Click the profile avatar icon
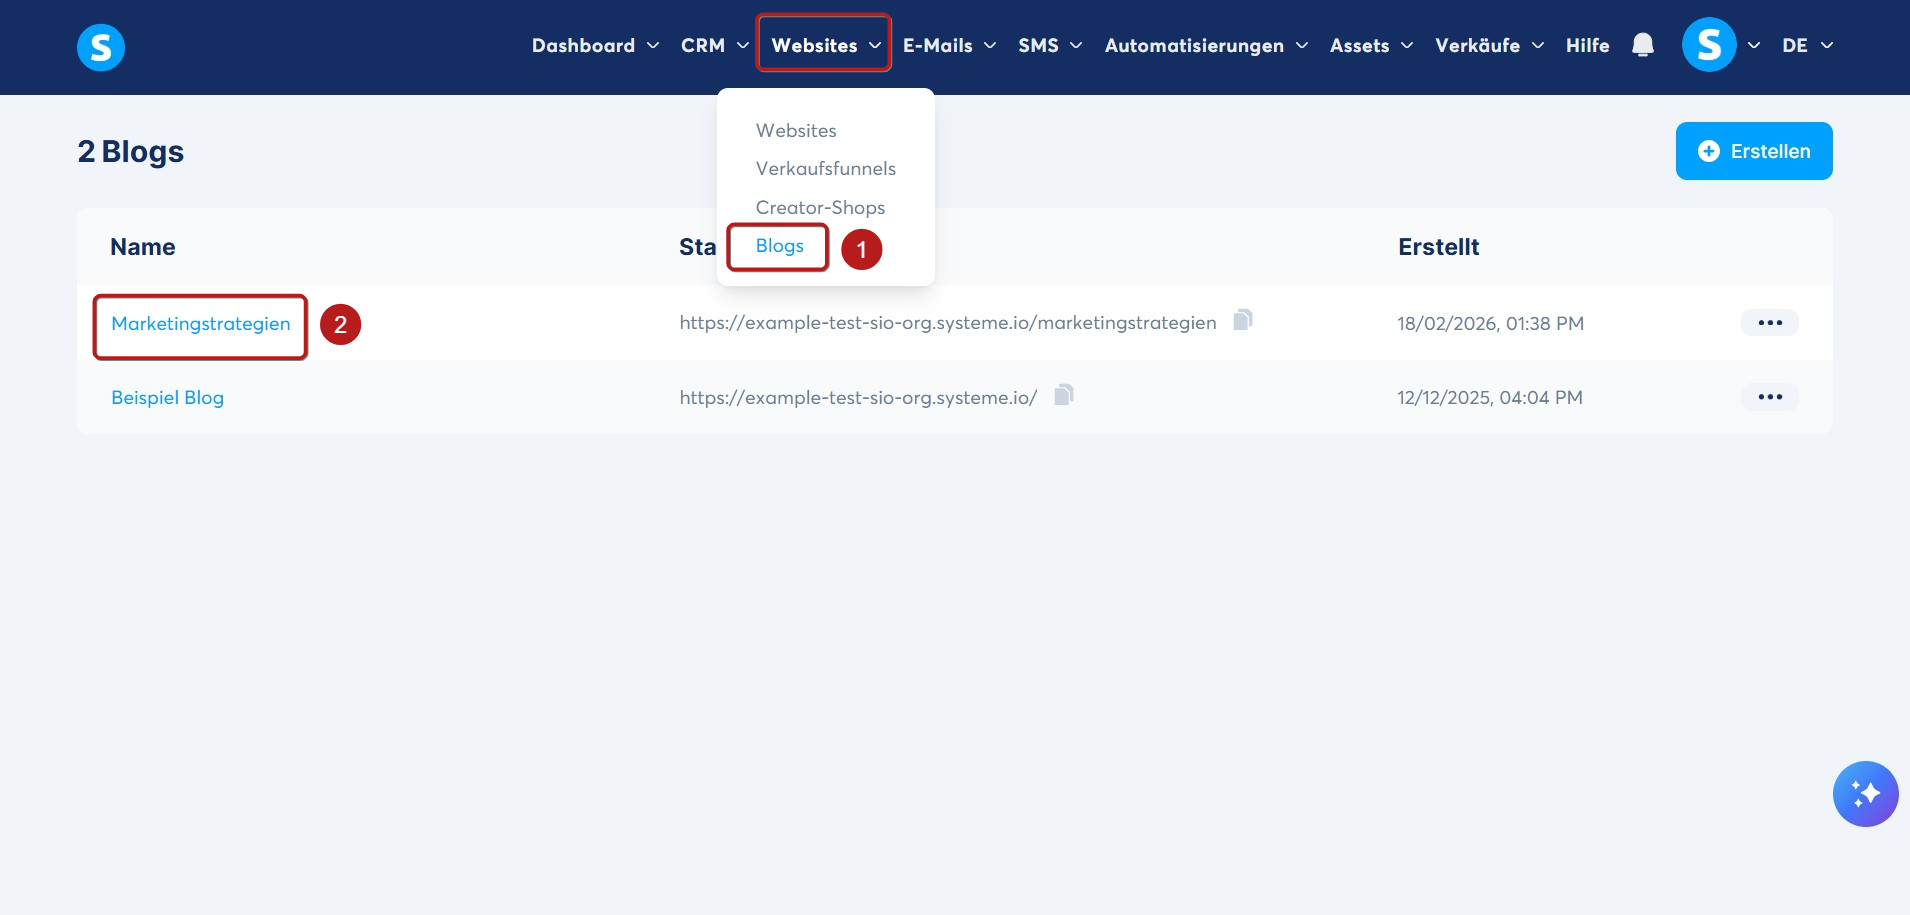This screenshot has height=915, width=1910. coord(1709,45)
